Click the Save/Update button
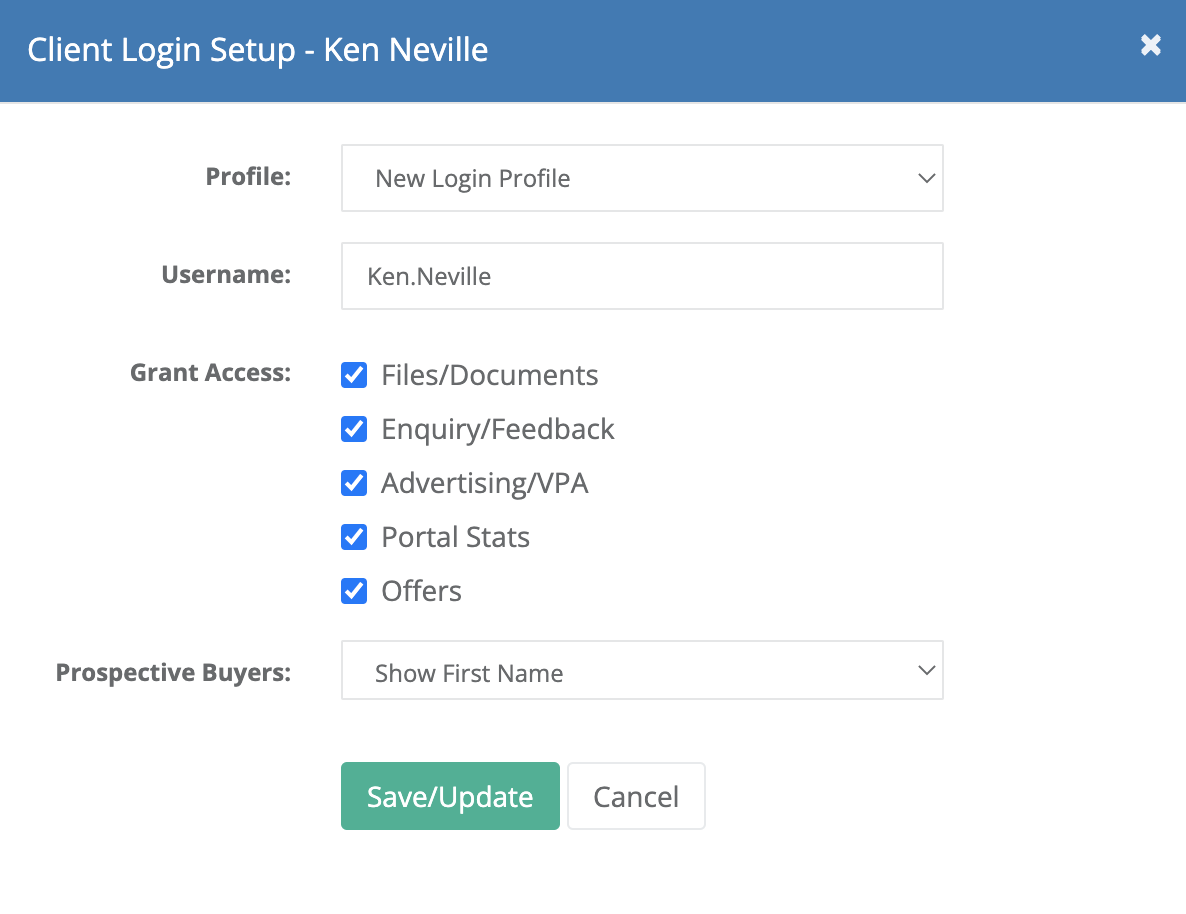This screenshot has width=1186, height=914. pyautogui.click(x=450, y=796)
